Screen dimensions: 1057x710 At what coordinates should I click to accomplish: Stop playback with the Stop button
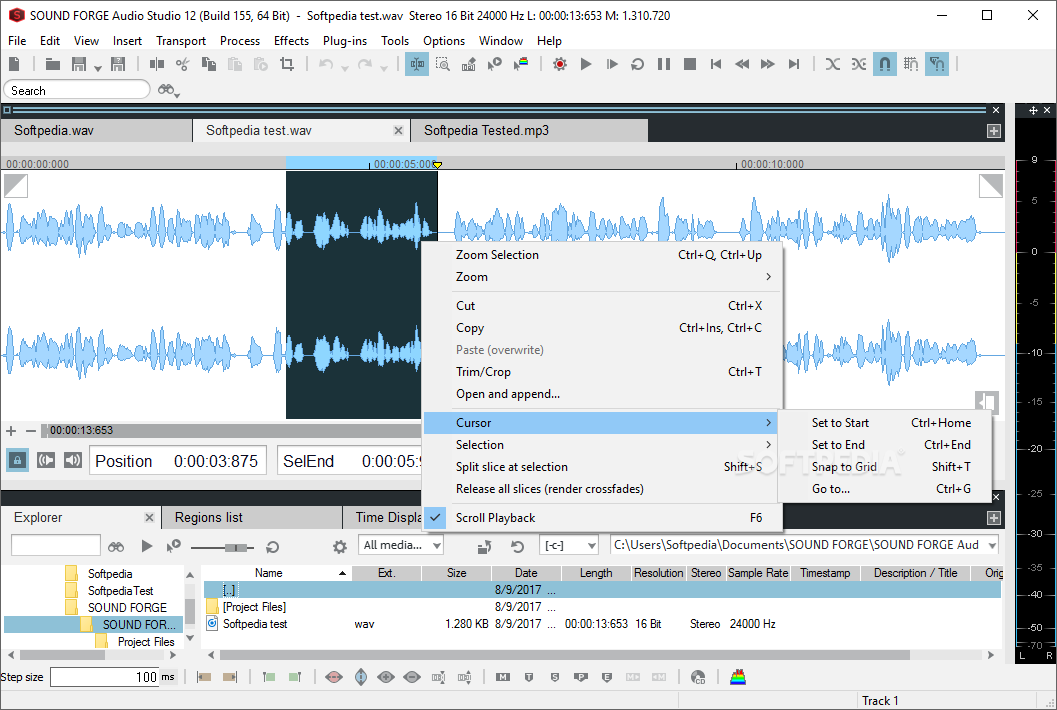[x=690, y=64]
